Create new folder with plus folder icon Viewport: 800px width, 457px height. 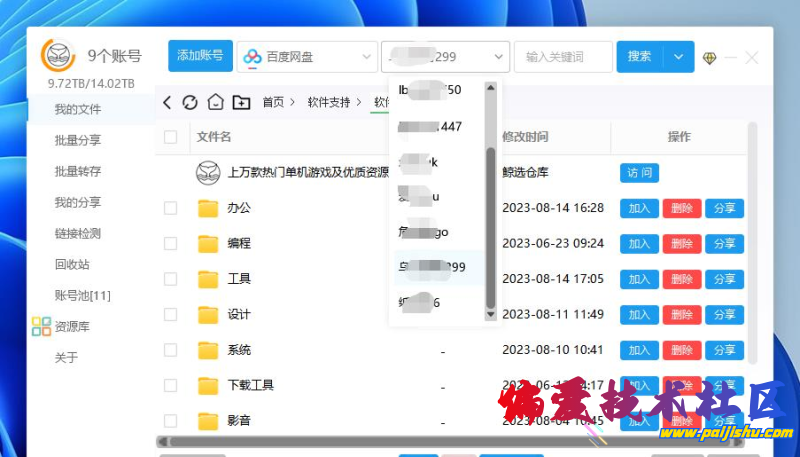point(241,102)
